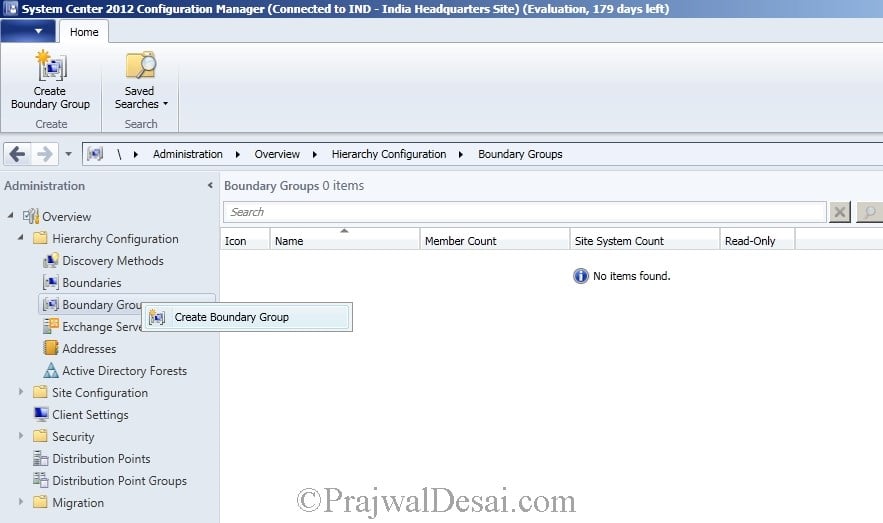This screenshot has width=883, height=523.
Task: Select the Migration folder icon
Action: [x=40, y=502]
